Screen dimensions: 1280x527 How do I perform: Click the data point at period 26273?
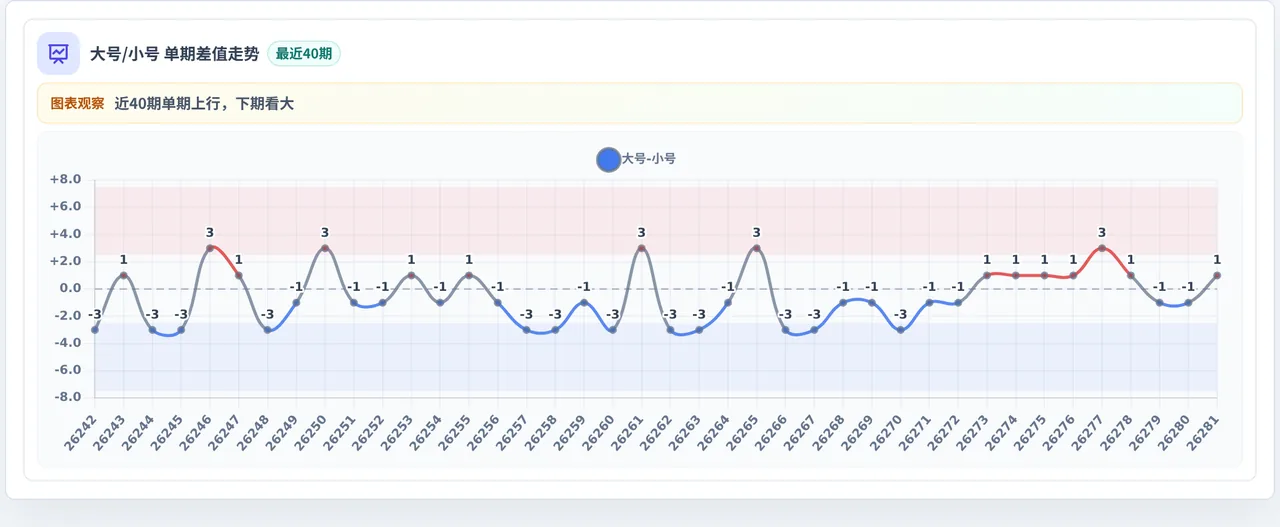(987, 275)
